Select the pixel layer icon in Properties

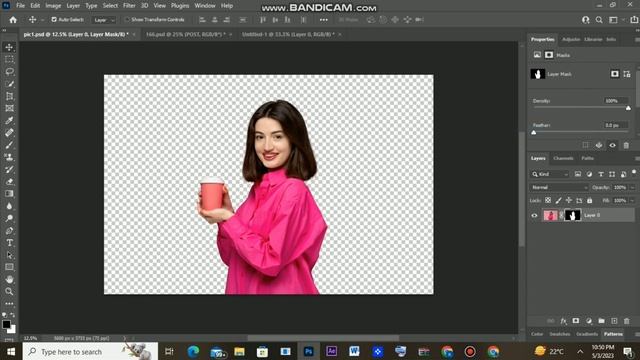[x=537, y=55]
